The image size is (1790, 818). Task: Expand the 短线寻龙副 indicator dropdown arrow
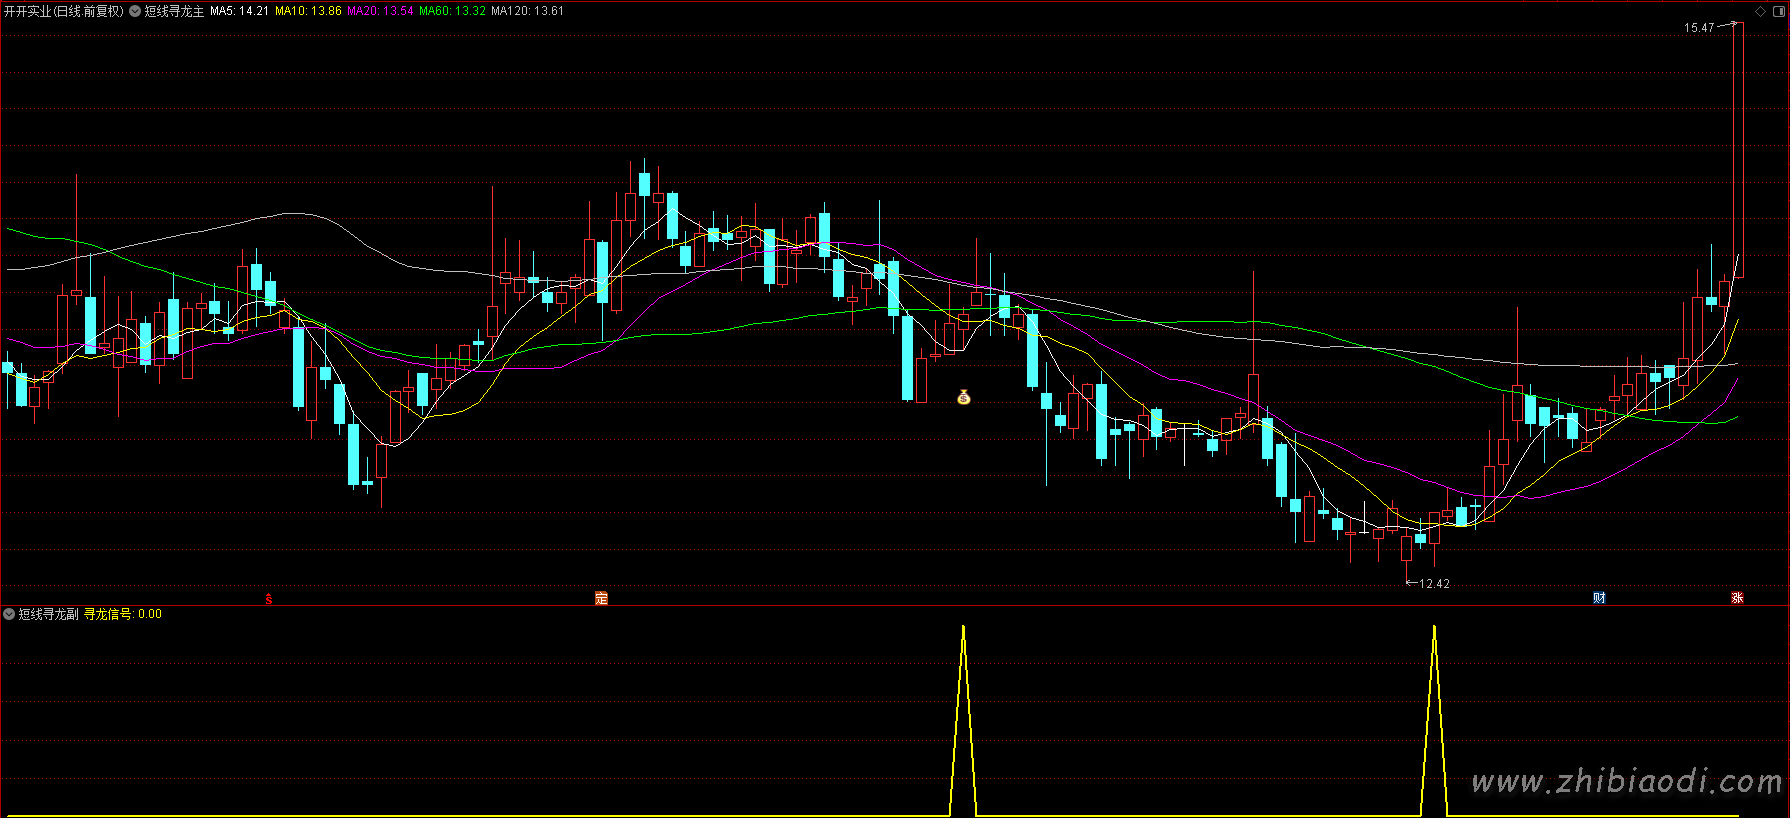click(x=9, y=614)
